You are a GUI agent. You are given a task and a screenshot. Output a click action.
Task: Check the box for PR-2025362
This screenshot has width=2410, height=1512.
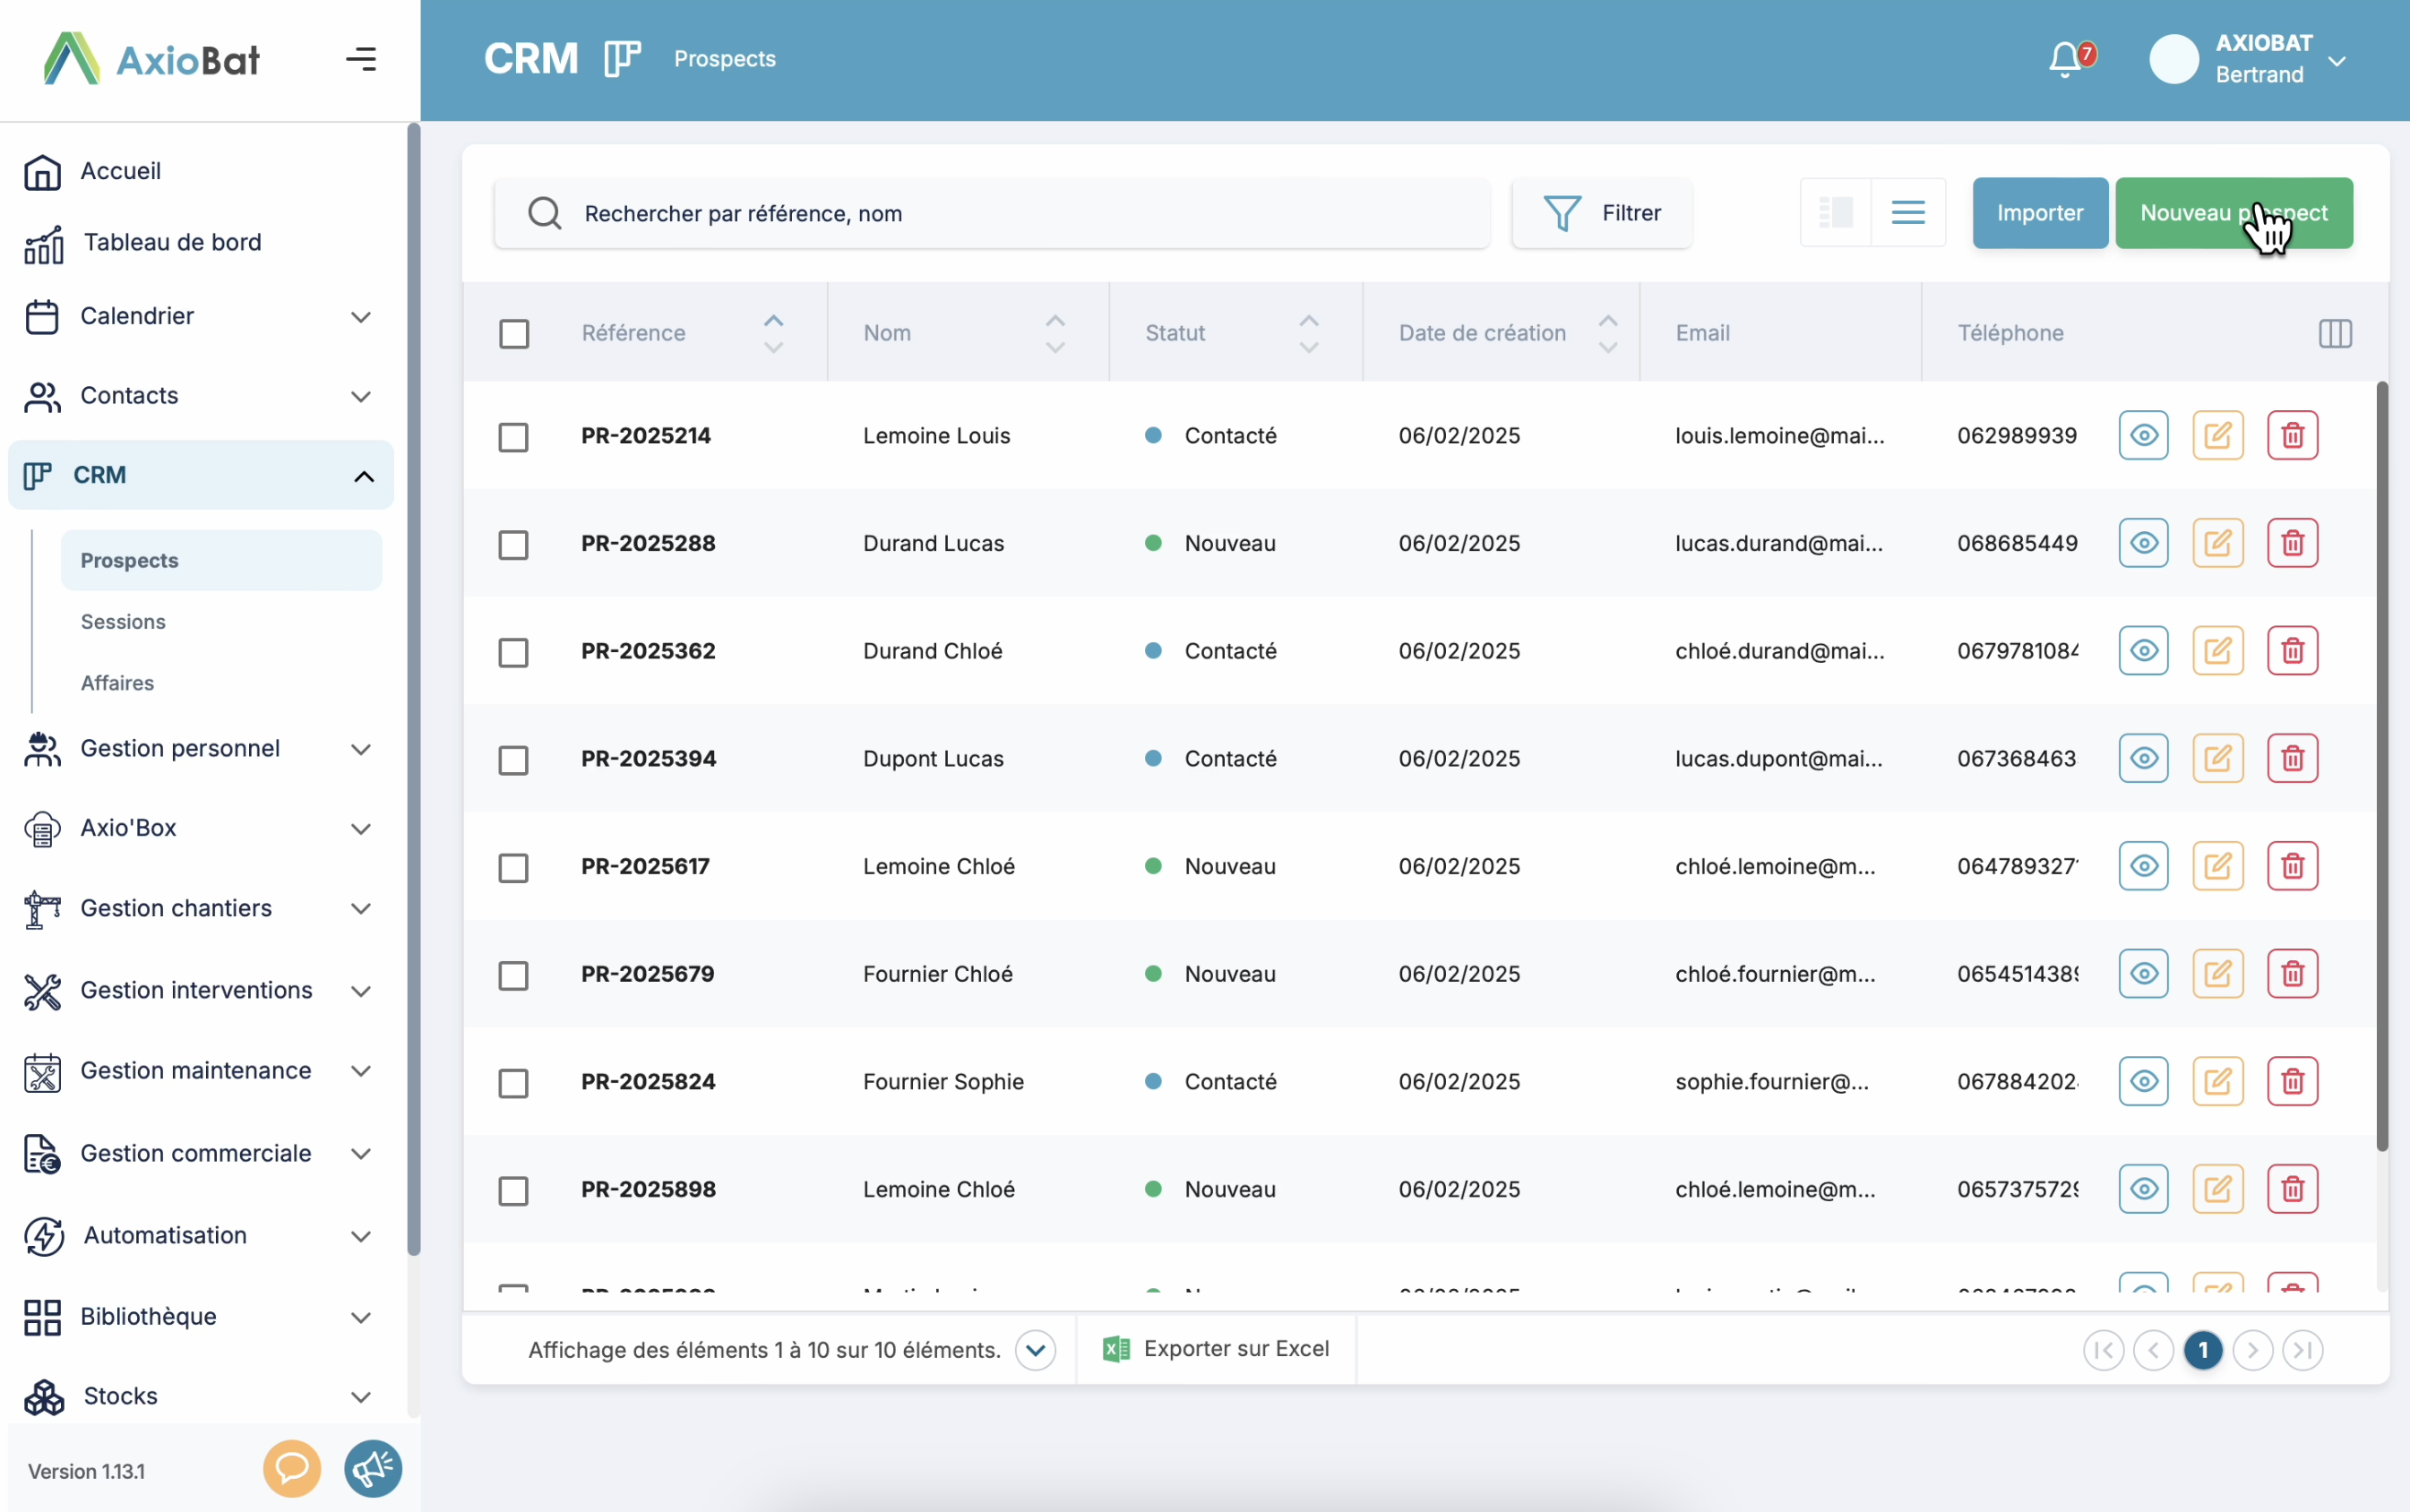pos(514,652)
